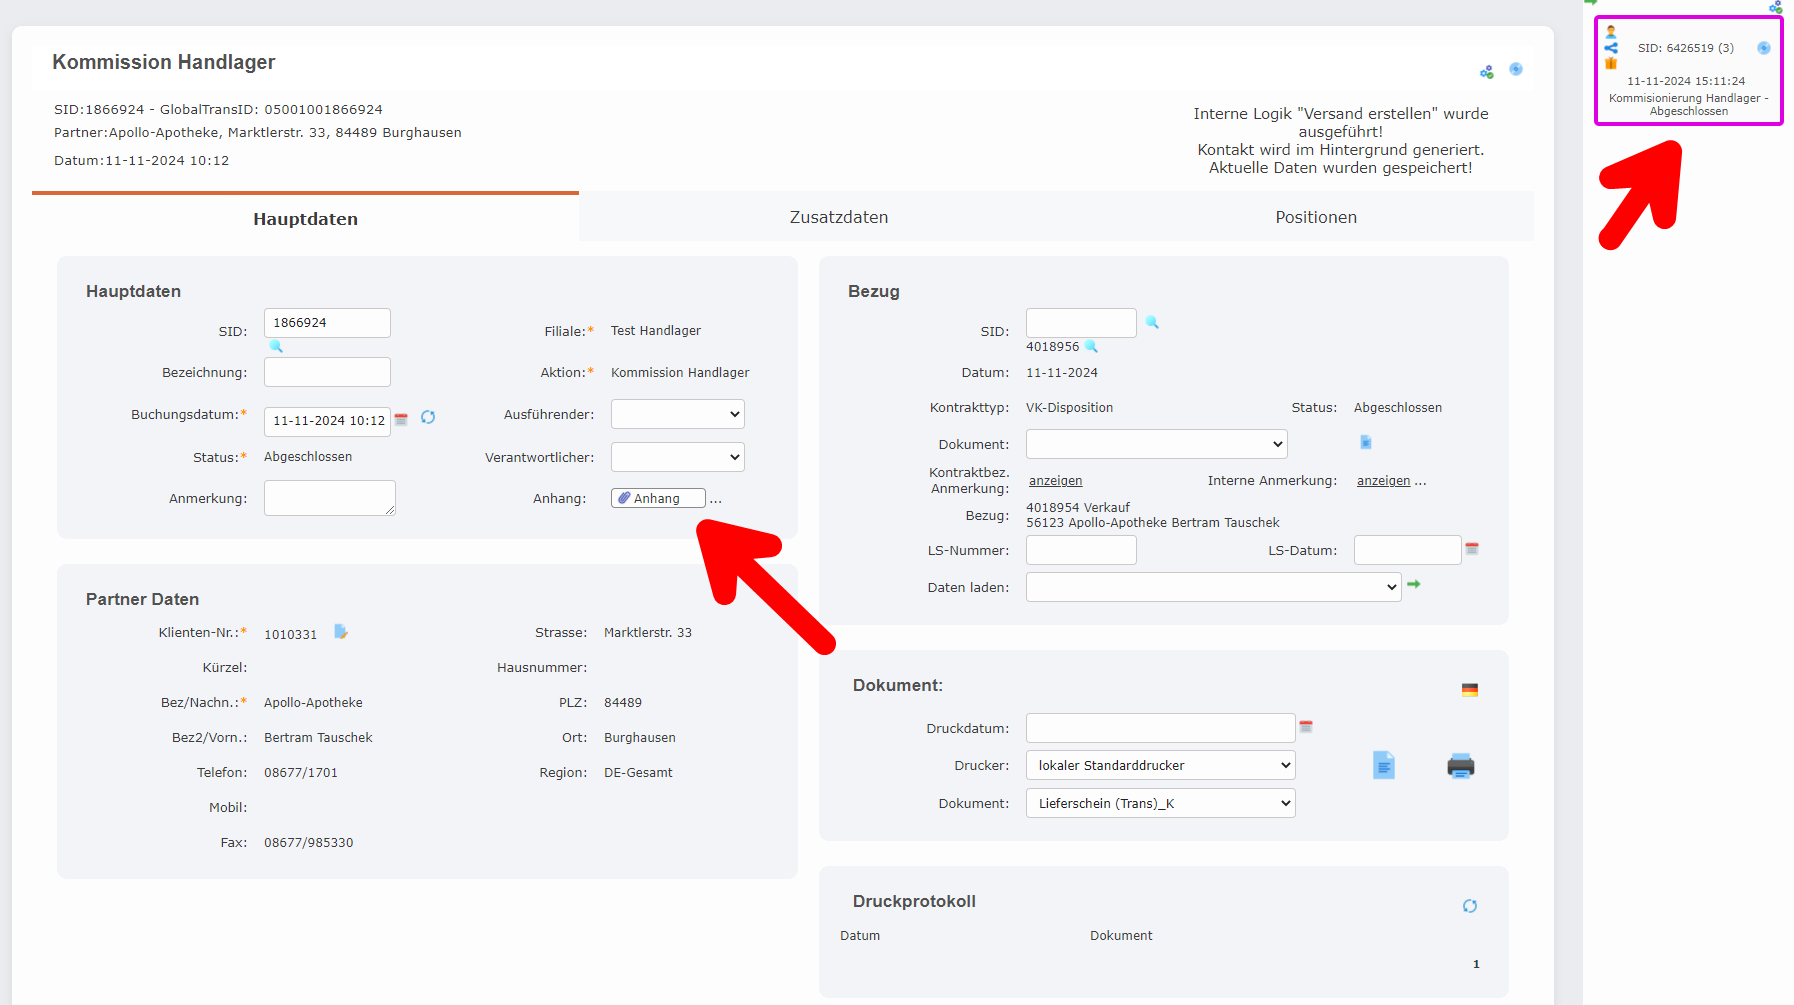Screen dimensions: 1794x1005
Task: Print using the printer icon
Action: point(1461,765)
